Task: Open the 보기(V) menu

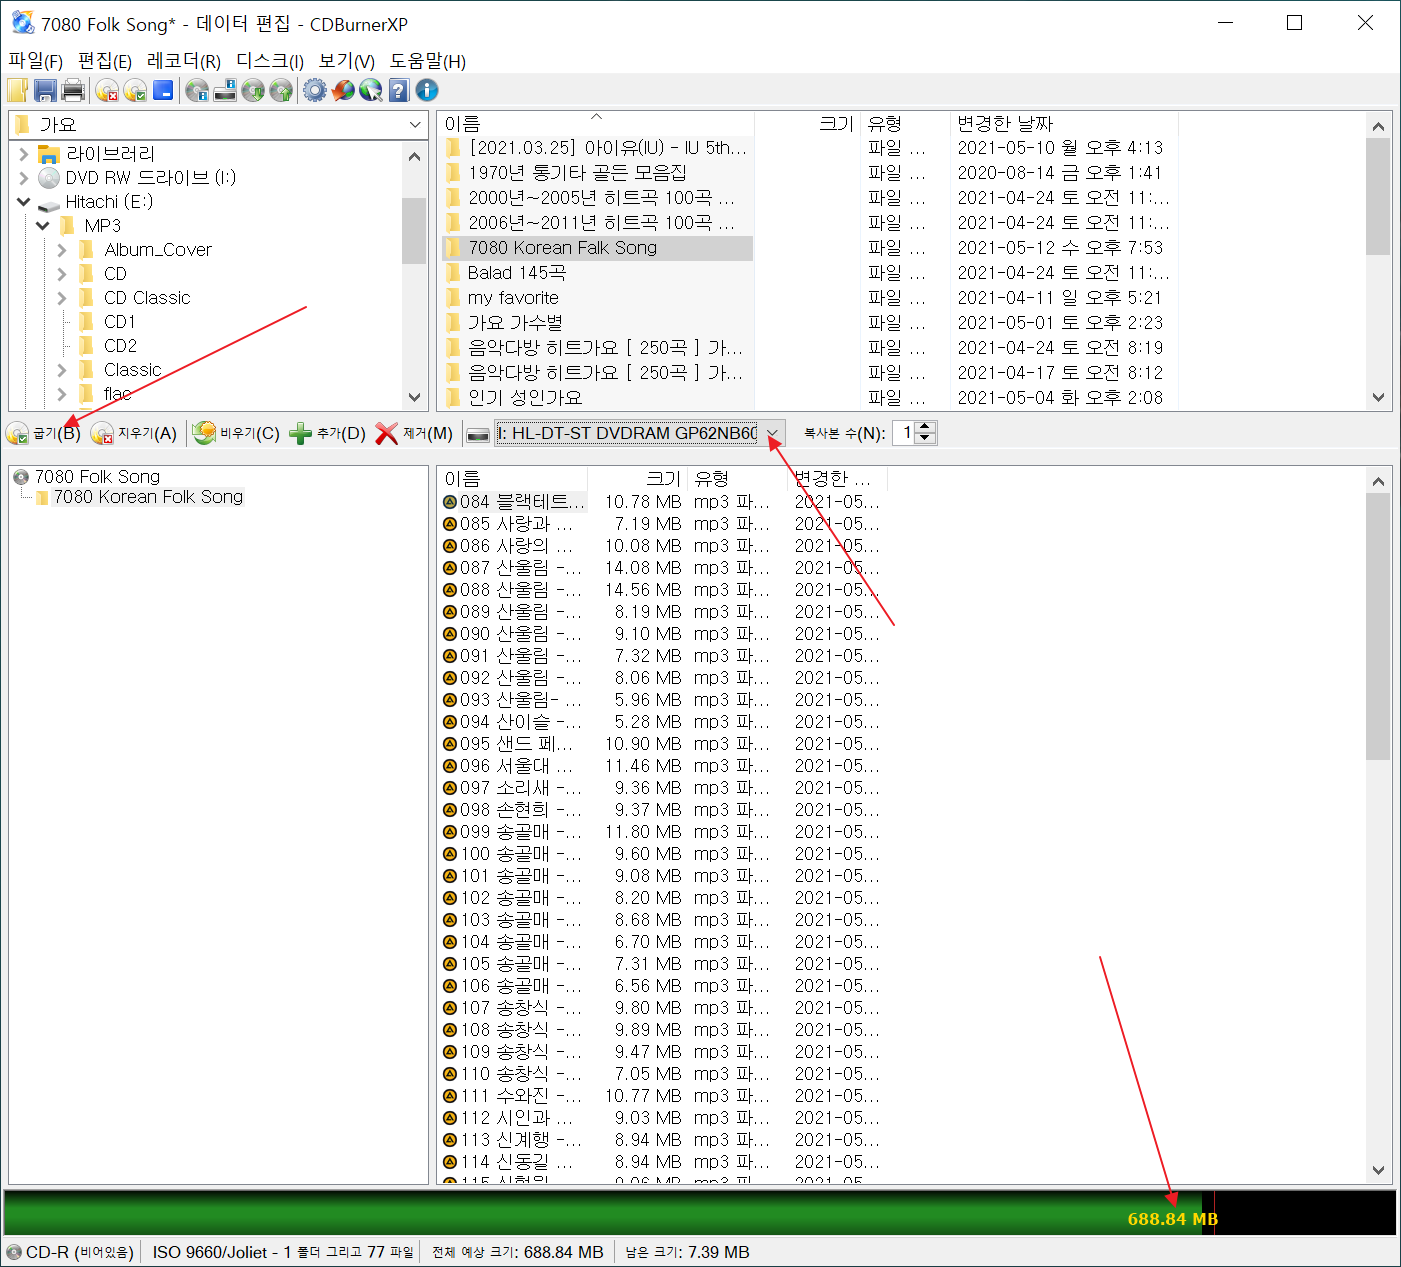Action: pyautogui.click(x=346, y=61)
